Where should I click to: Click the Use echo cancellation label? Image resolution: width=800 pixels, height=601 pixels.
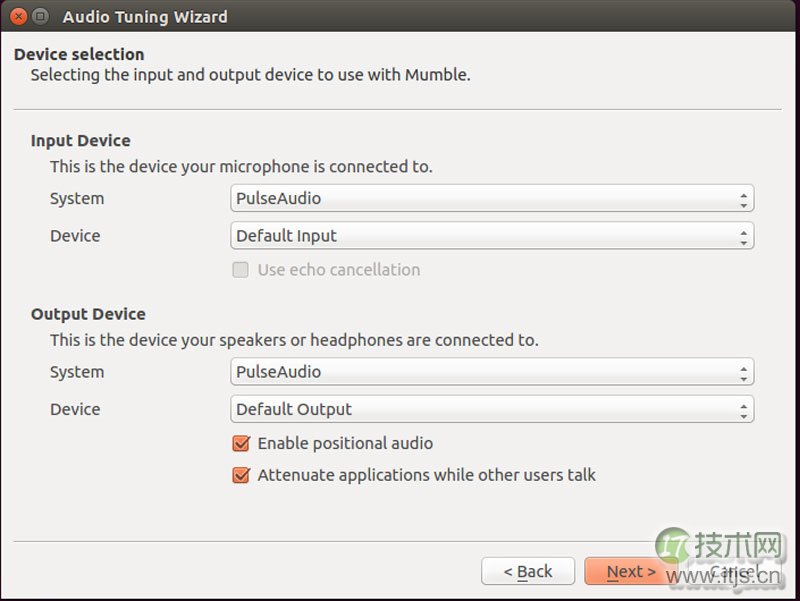[x=339, y=269]
